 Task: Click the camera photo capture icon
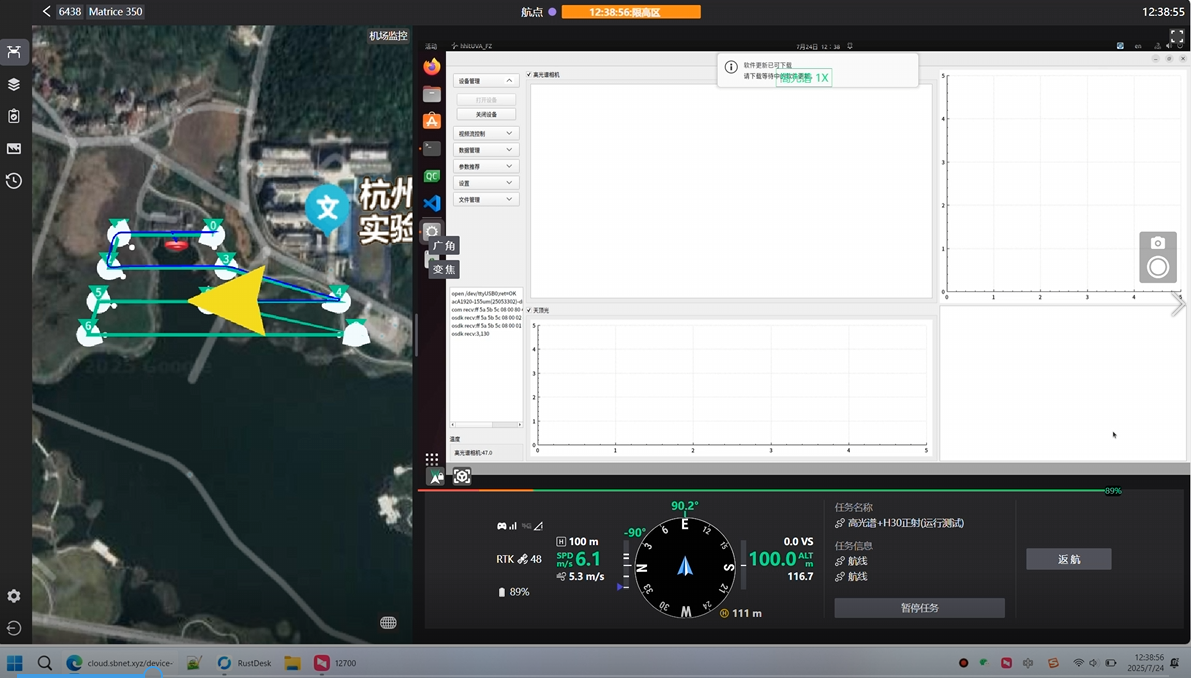pos(1158,243)
